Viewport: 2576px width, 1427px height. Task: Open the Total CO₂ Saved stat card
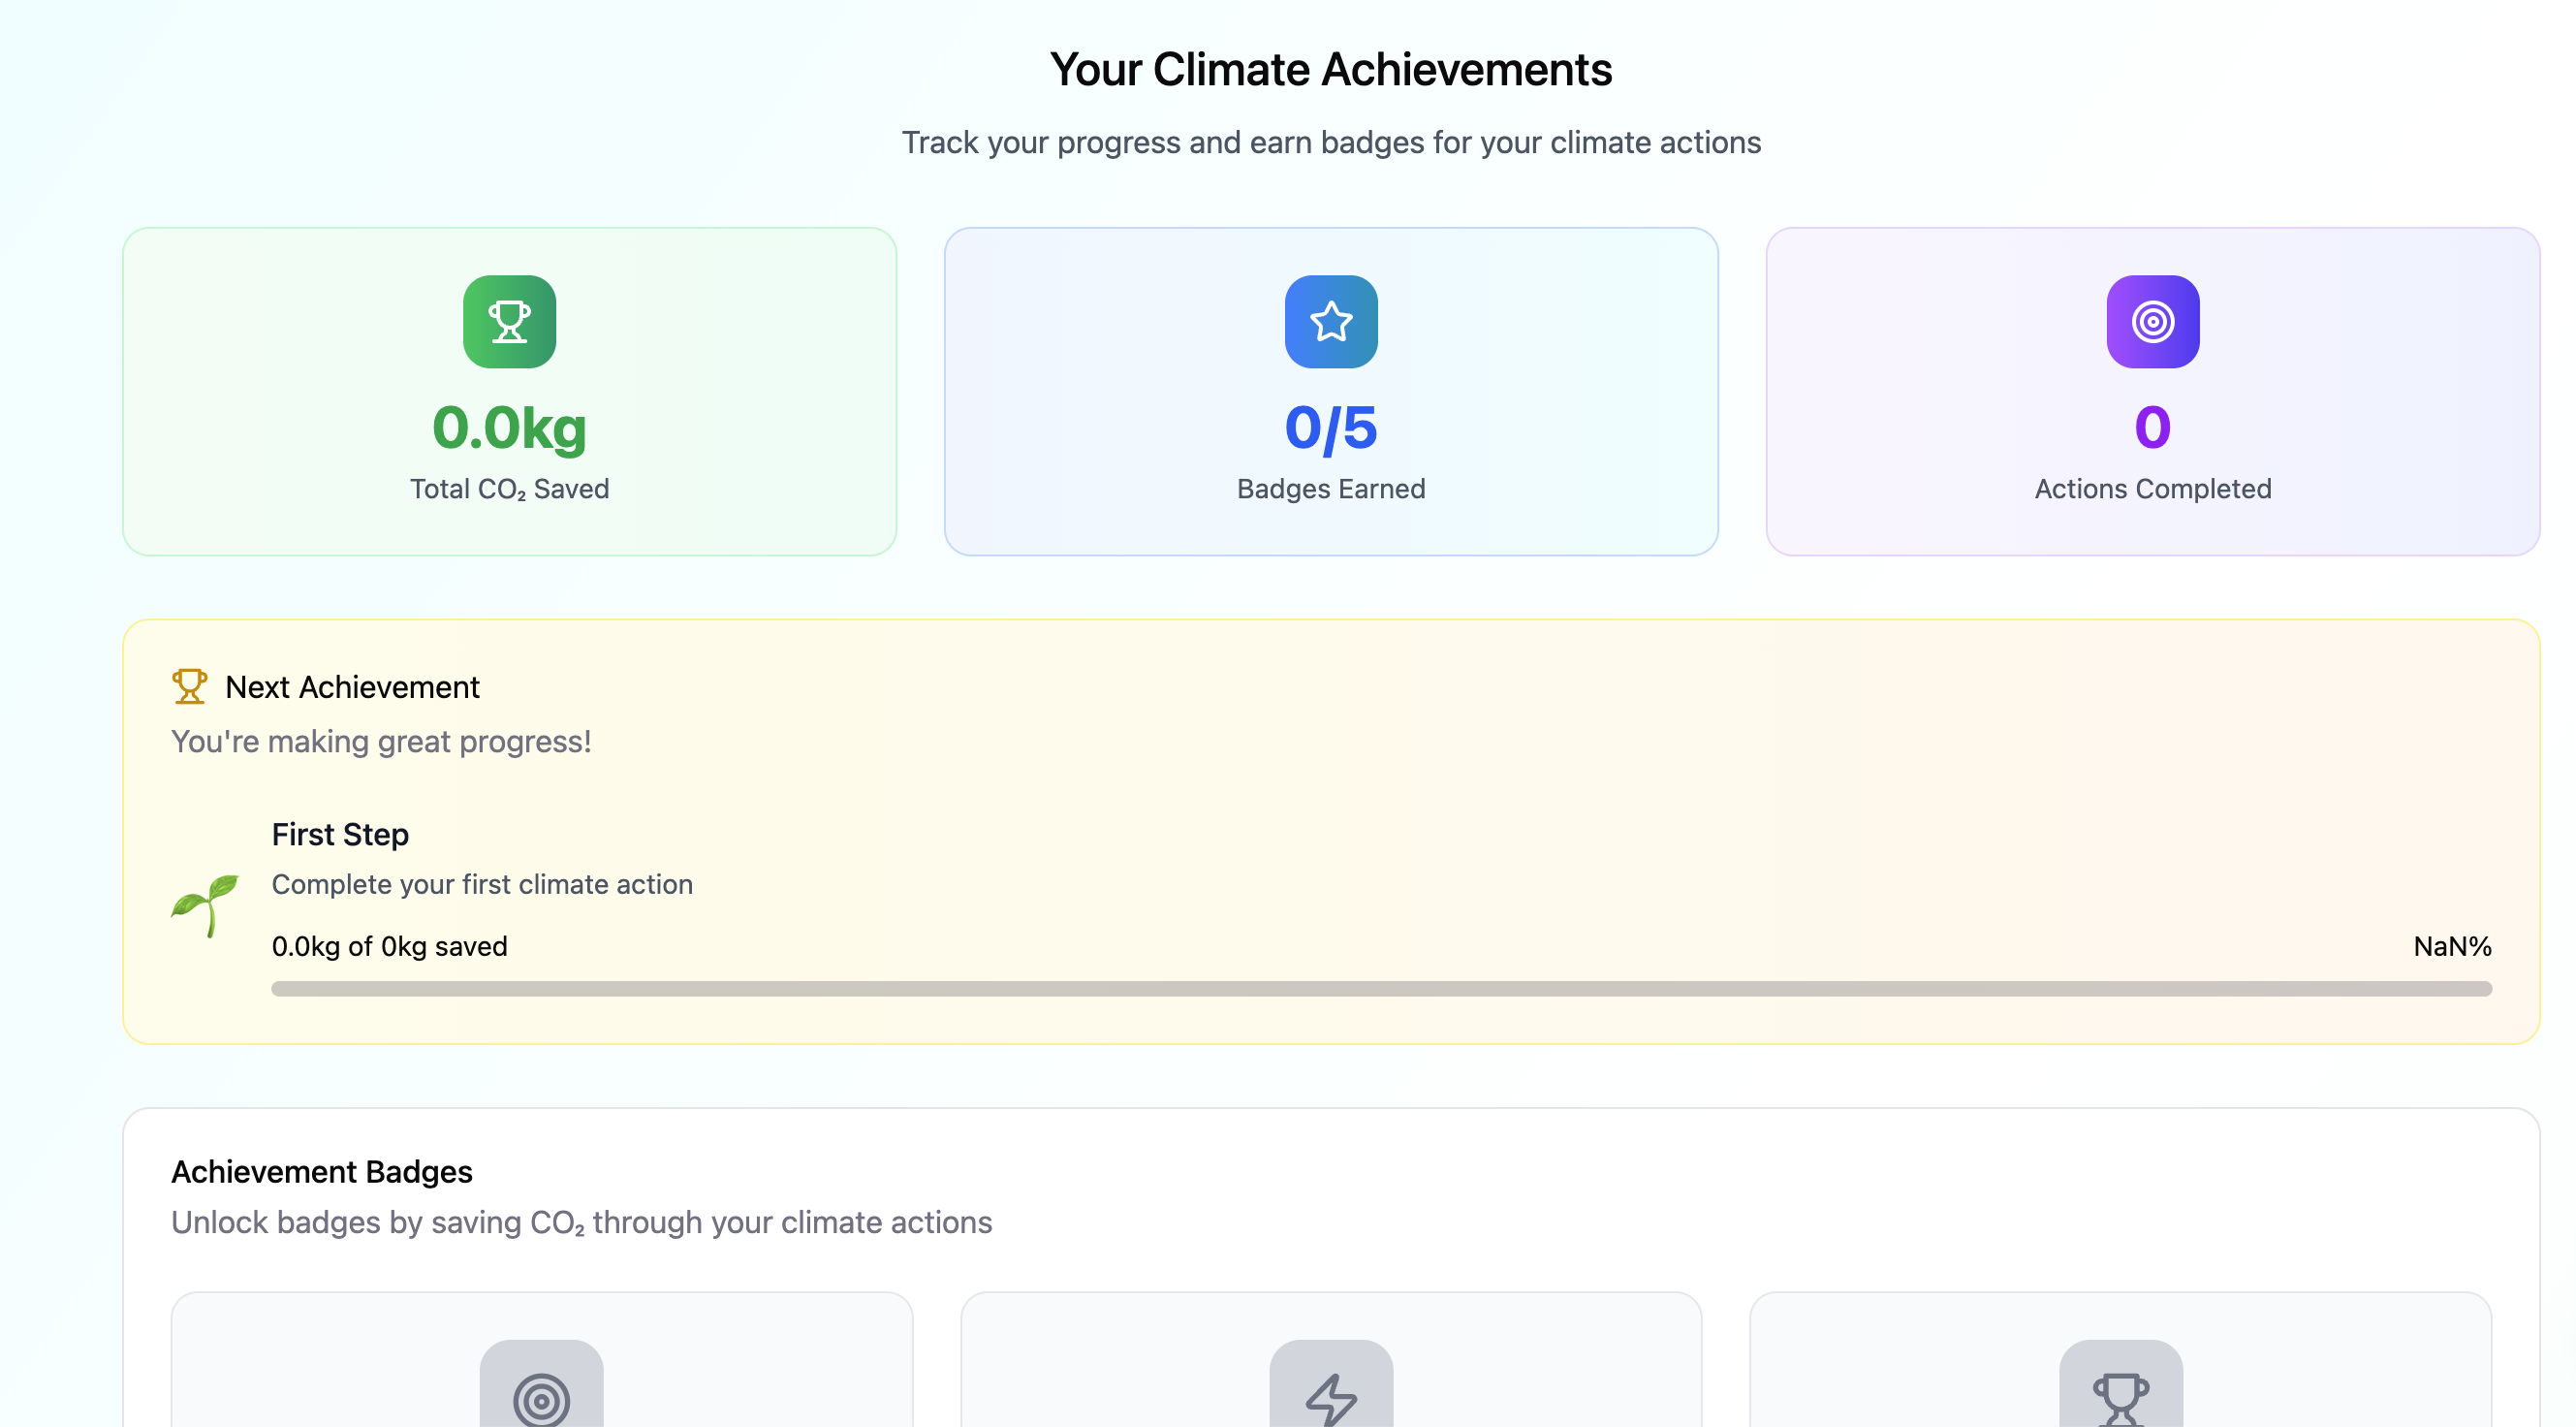[x=508, y=392]
